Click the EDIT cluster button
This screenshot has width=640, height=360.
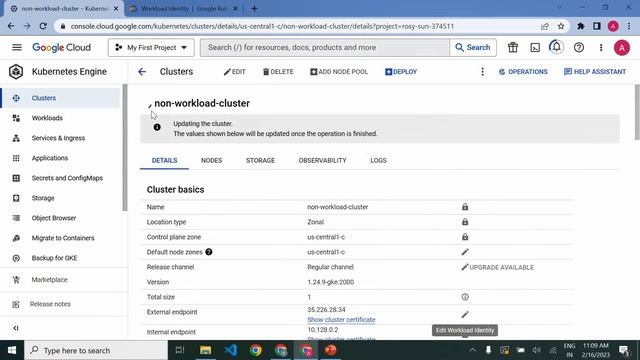[235, 72]
